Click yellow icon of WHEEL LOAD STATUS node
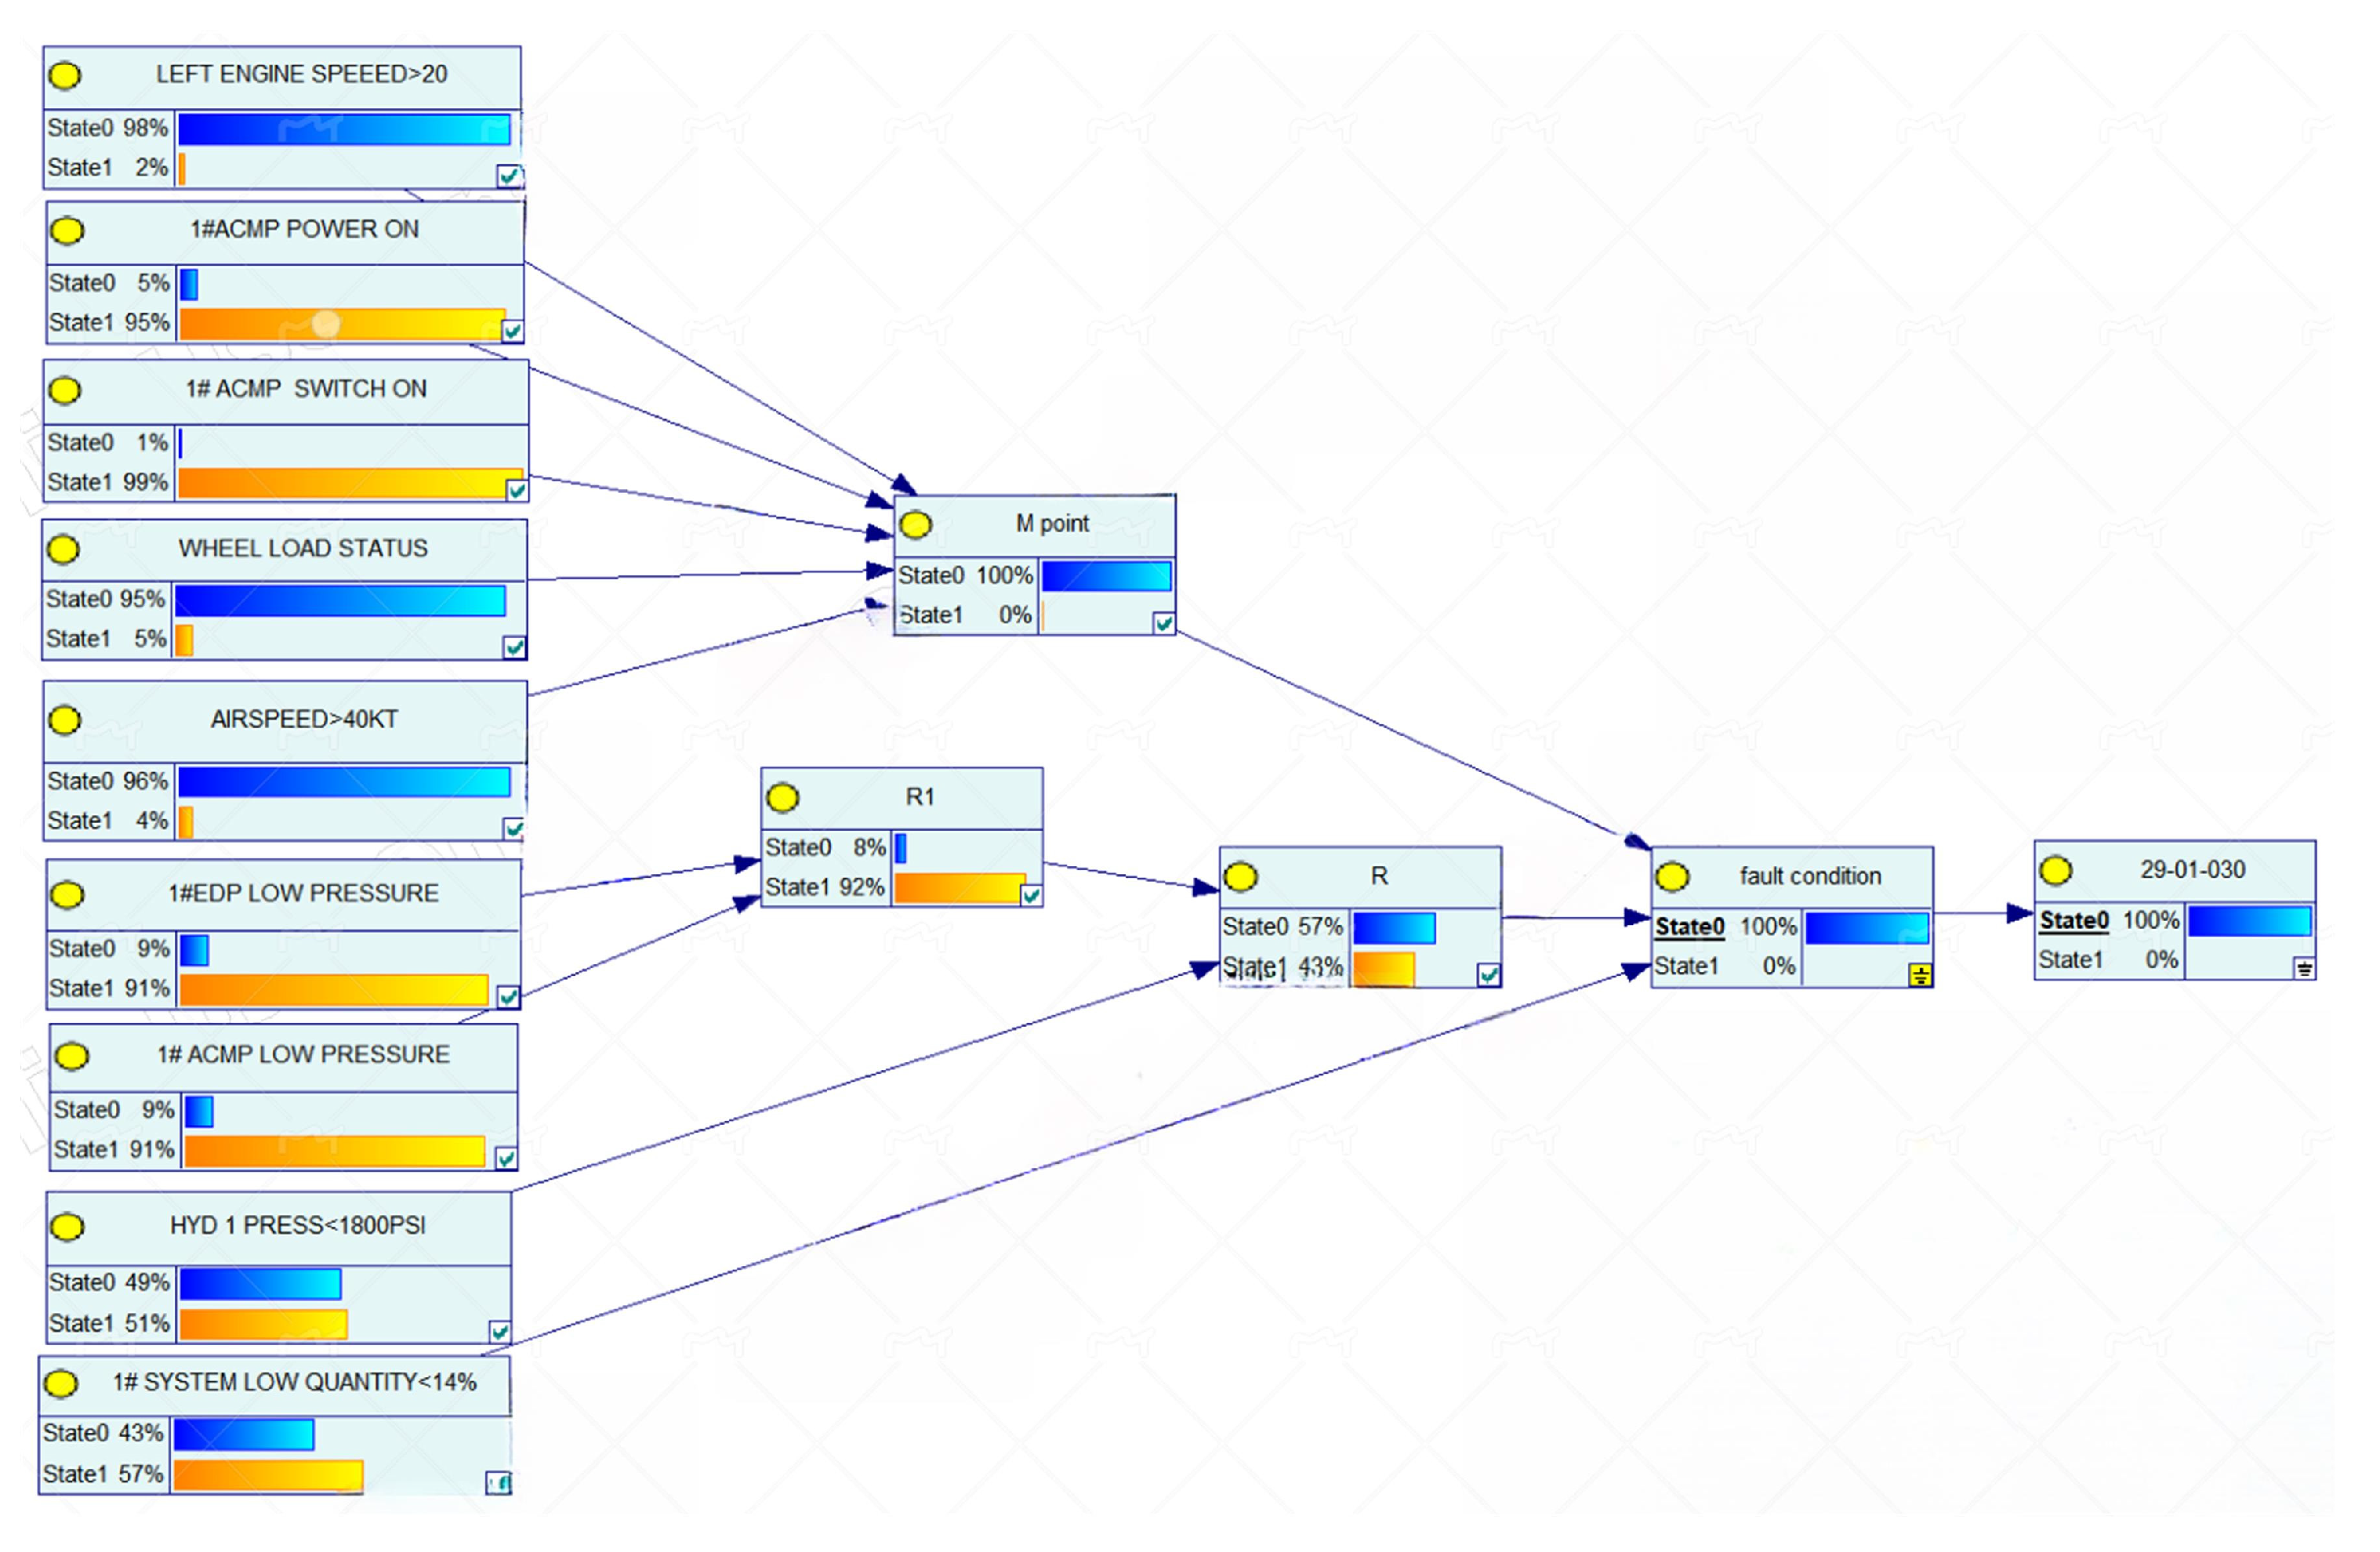This screenshot has height=1552, width=2380. 63,549
